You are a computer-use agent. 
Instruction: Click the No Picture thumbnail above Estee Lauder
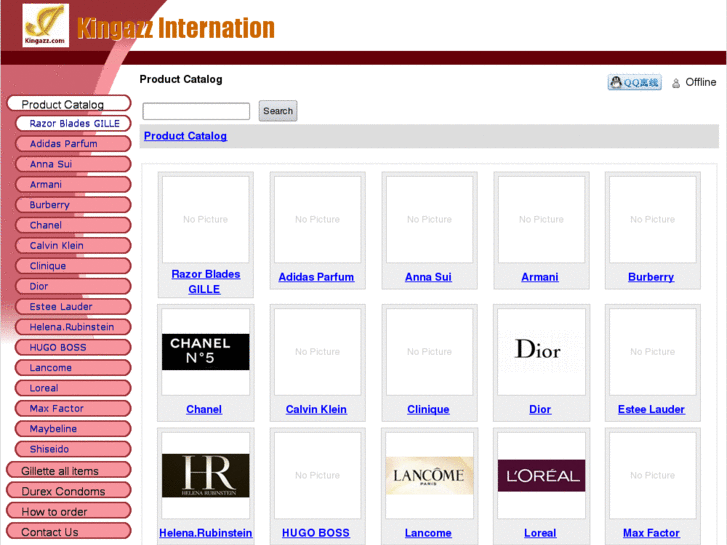(653, 352)
